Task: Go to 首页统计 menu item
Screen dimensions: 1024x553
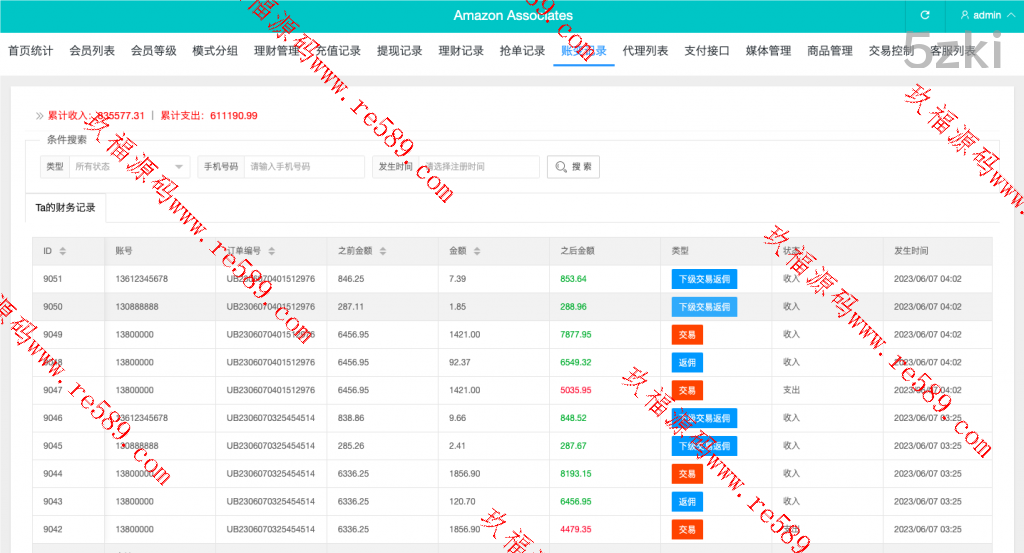Action: tap(31, 51)
